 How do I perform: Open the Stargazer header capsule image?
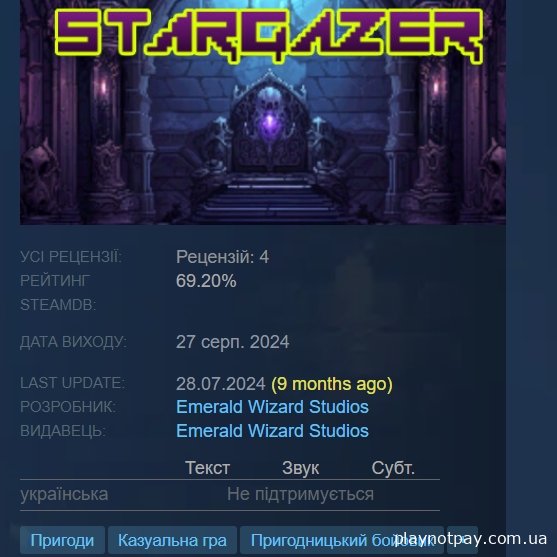tap(263, 112)
